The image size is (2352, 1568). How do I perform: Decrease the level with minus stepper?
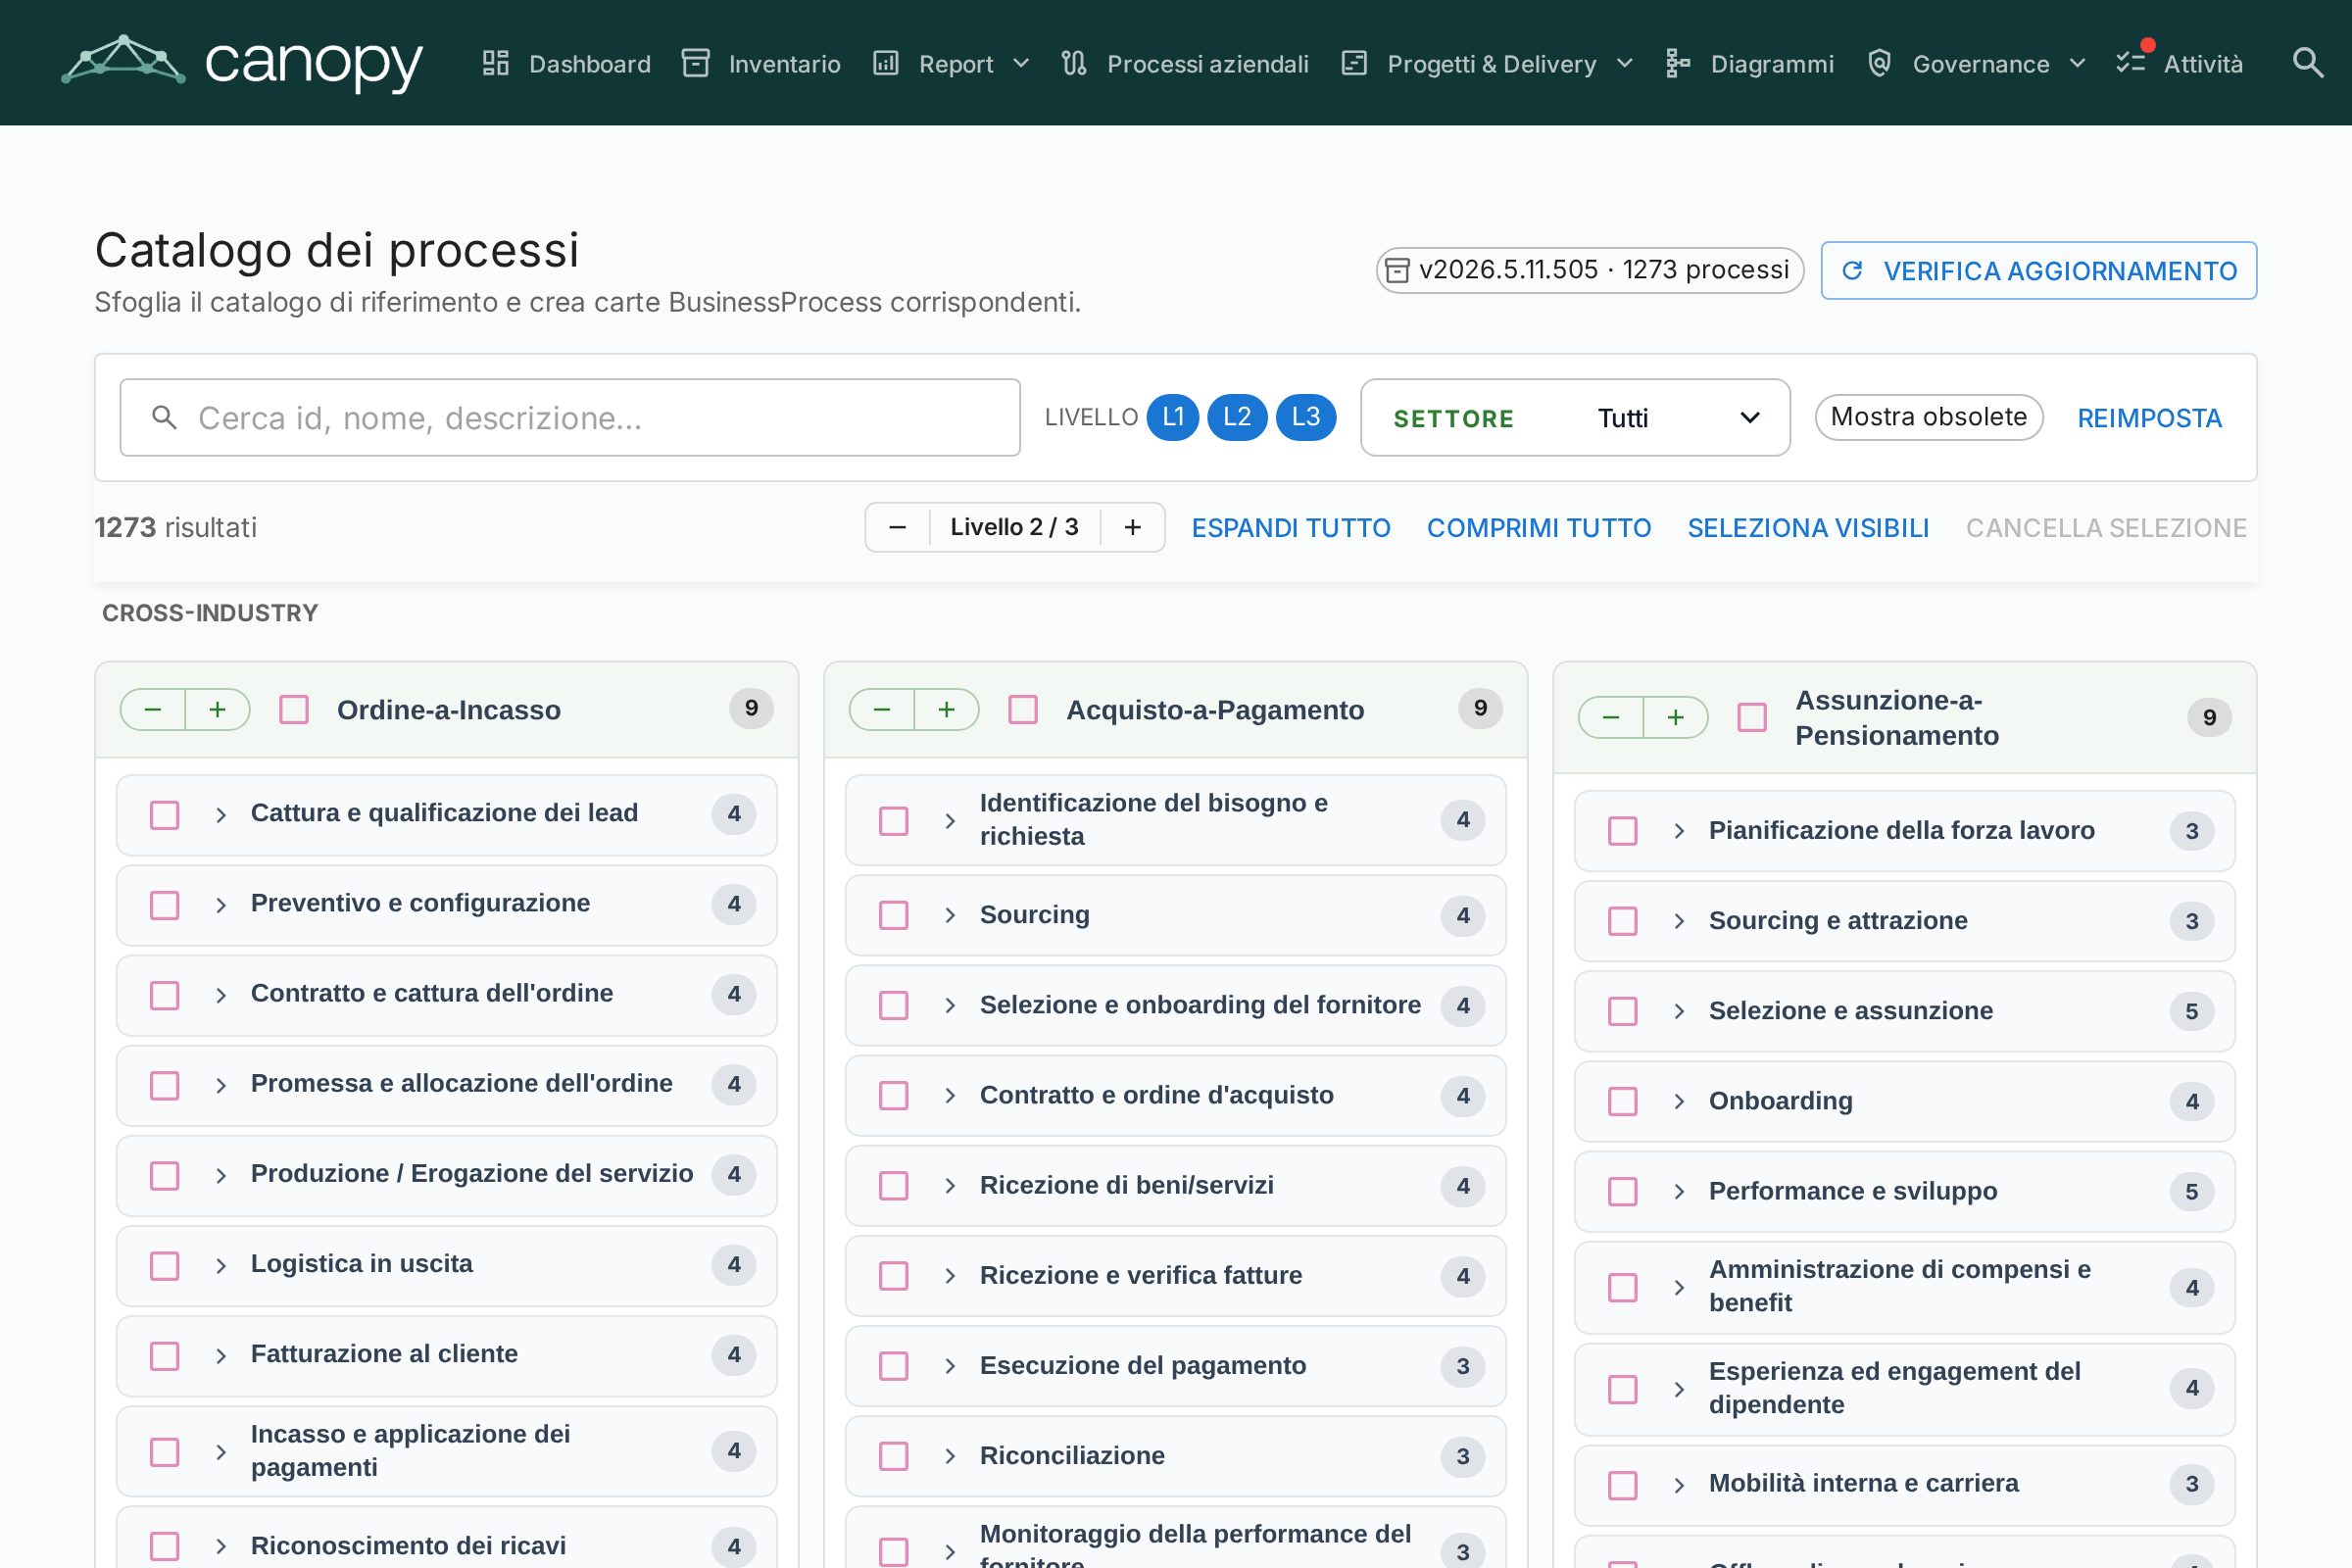pos(897,527)
